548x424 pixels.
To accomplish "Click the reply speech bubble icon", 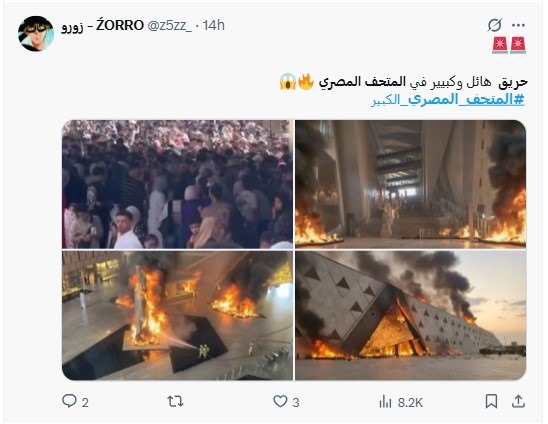I will 69,401.
